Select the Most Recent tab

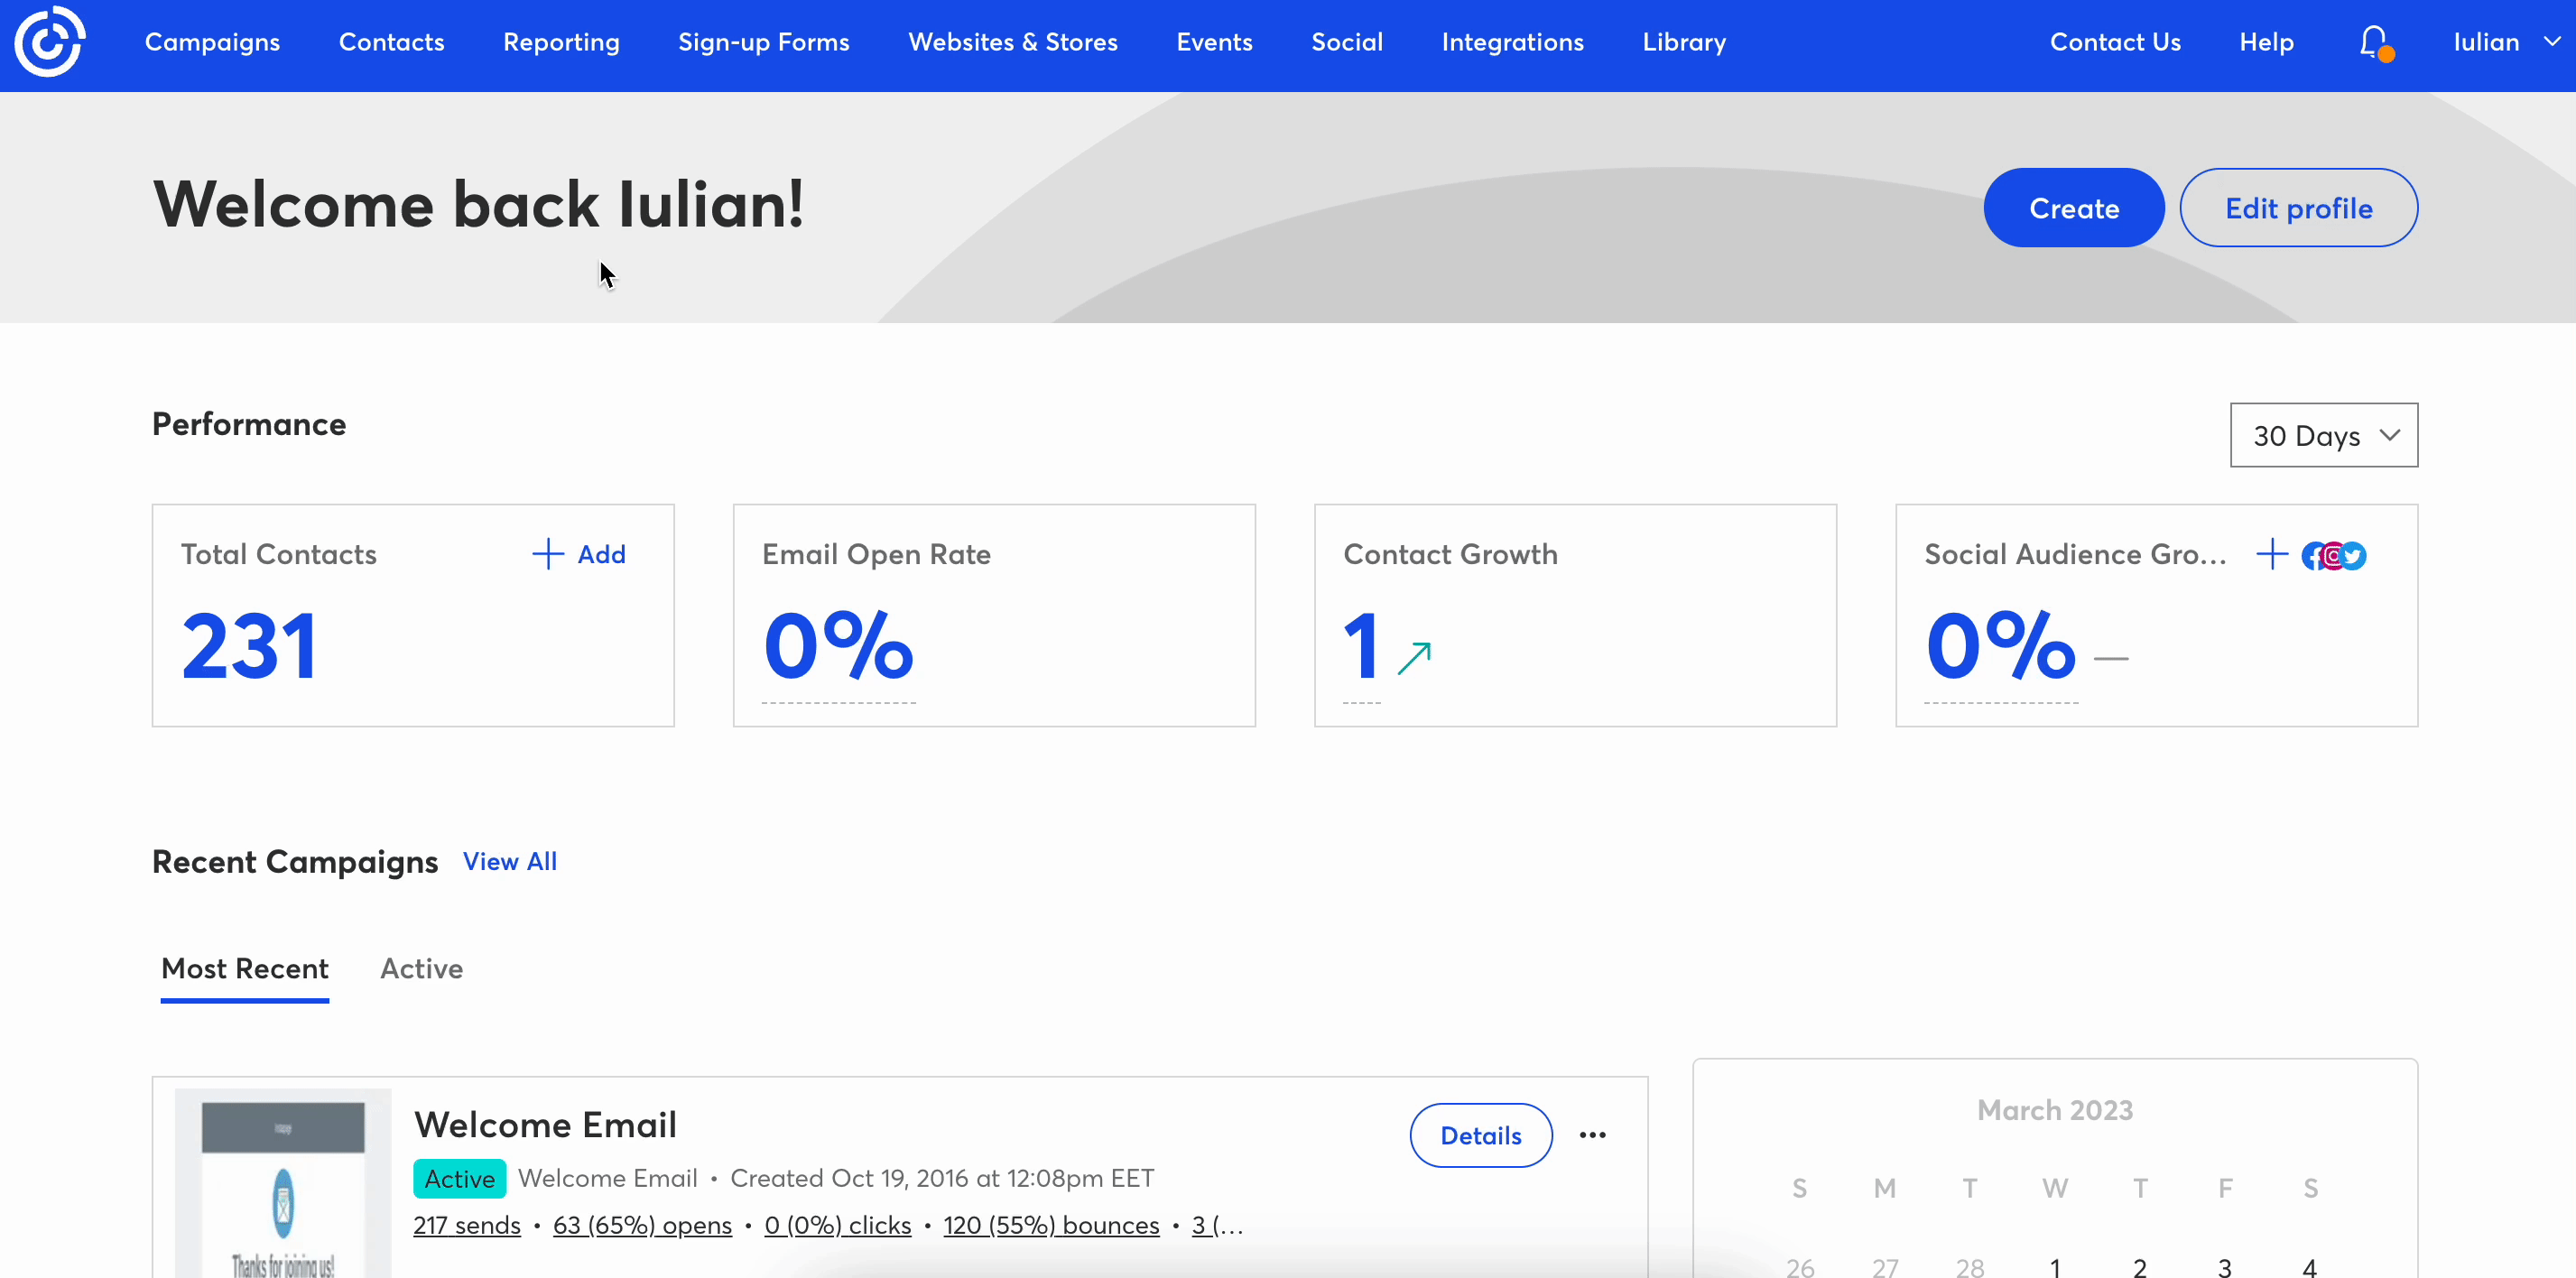[245, 968]
